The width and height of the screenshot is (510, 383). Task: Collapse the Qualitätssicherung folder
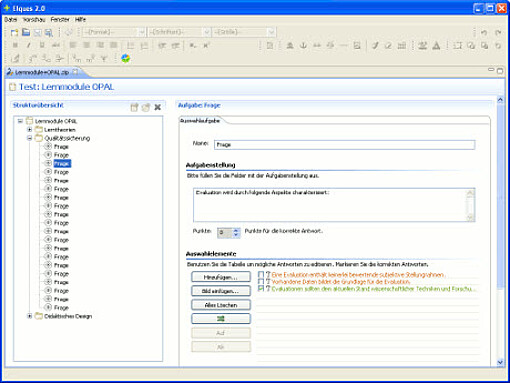click(30, 138)
